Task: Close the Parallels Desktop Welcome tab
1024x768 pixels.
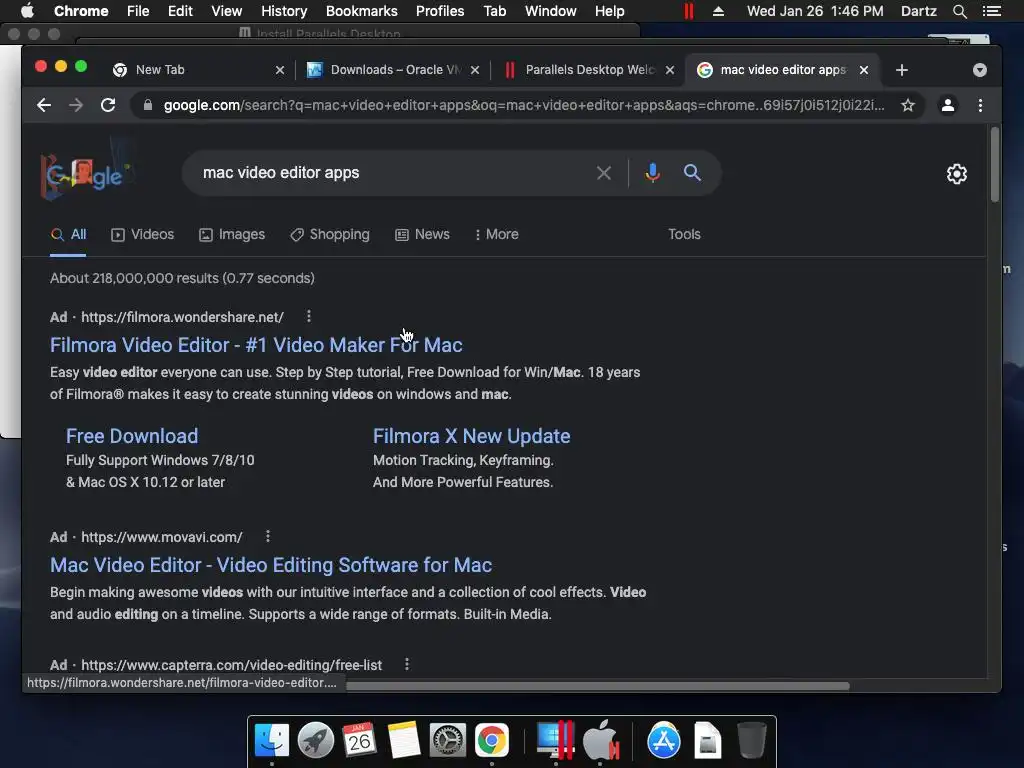Action: pyautogui.click(x=669, y=70)
